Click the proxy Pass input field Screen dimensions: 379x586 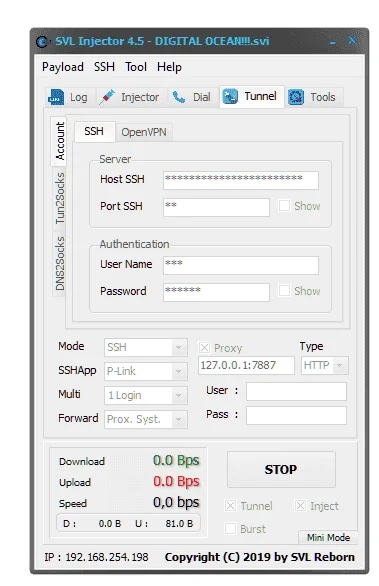click(x=296, y=416)
